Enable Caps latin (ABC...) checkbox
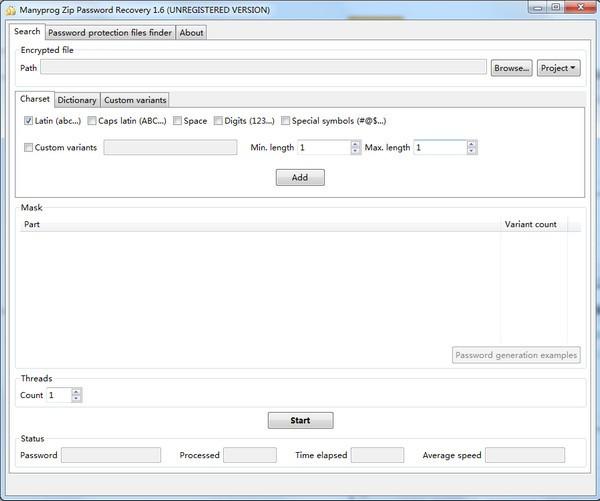Image resolution: width=600 pixels, height=501 pixels. point(92,121)
